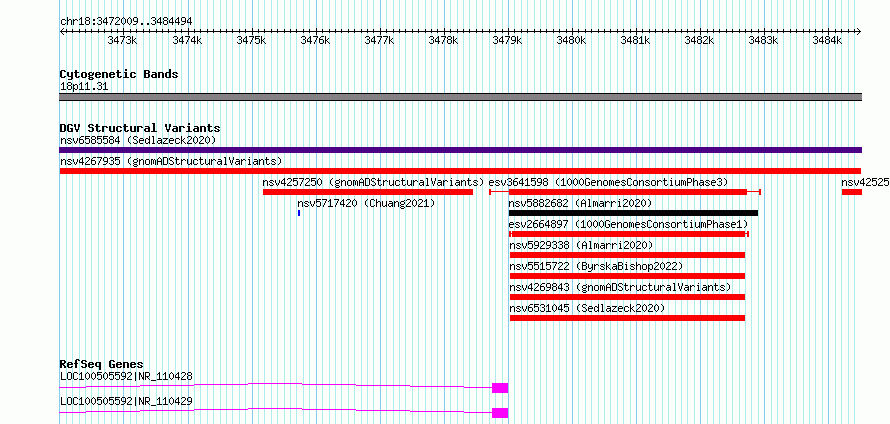Open nsv4269843 (gnomADStructuralVariants) label
This screenshot has height=424, width=890.
[x=620, y=287]
